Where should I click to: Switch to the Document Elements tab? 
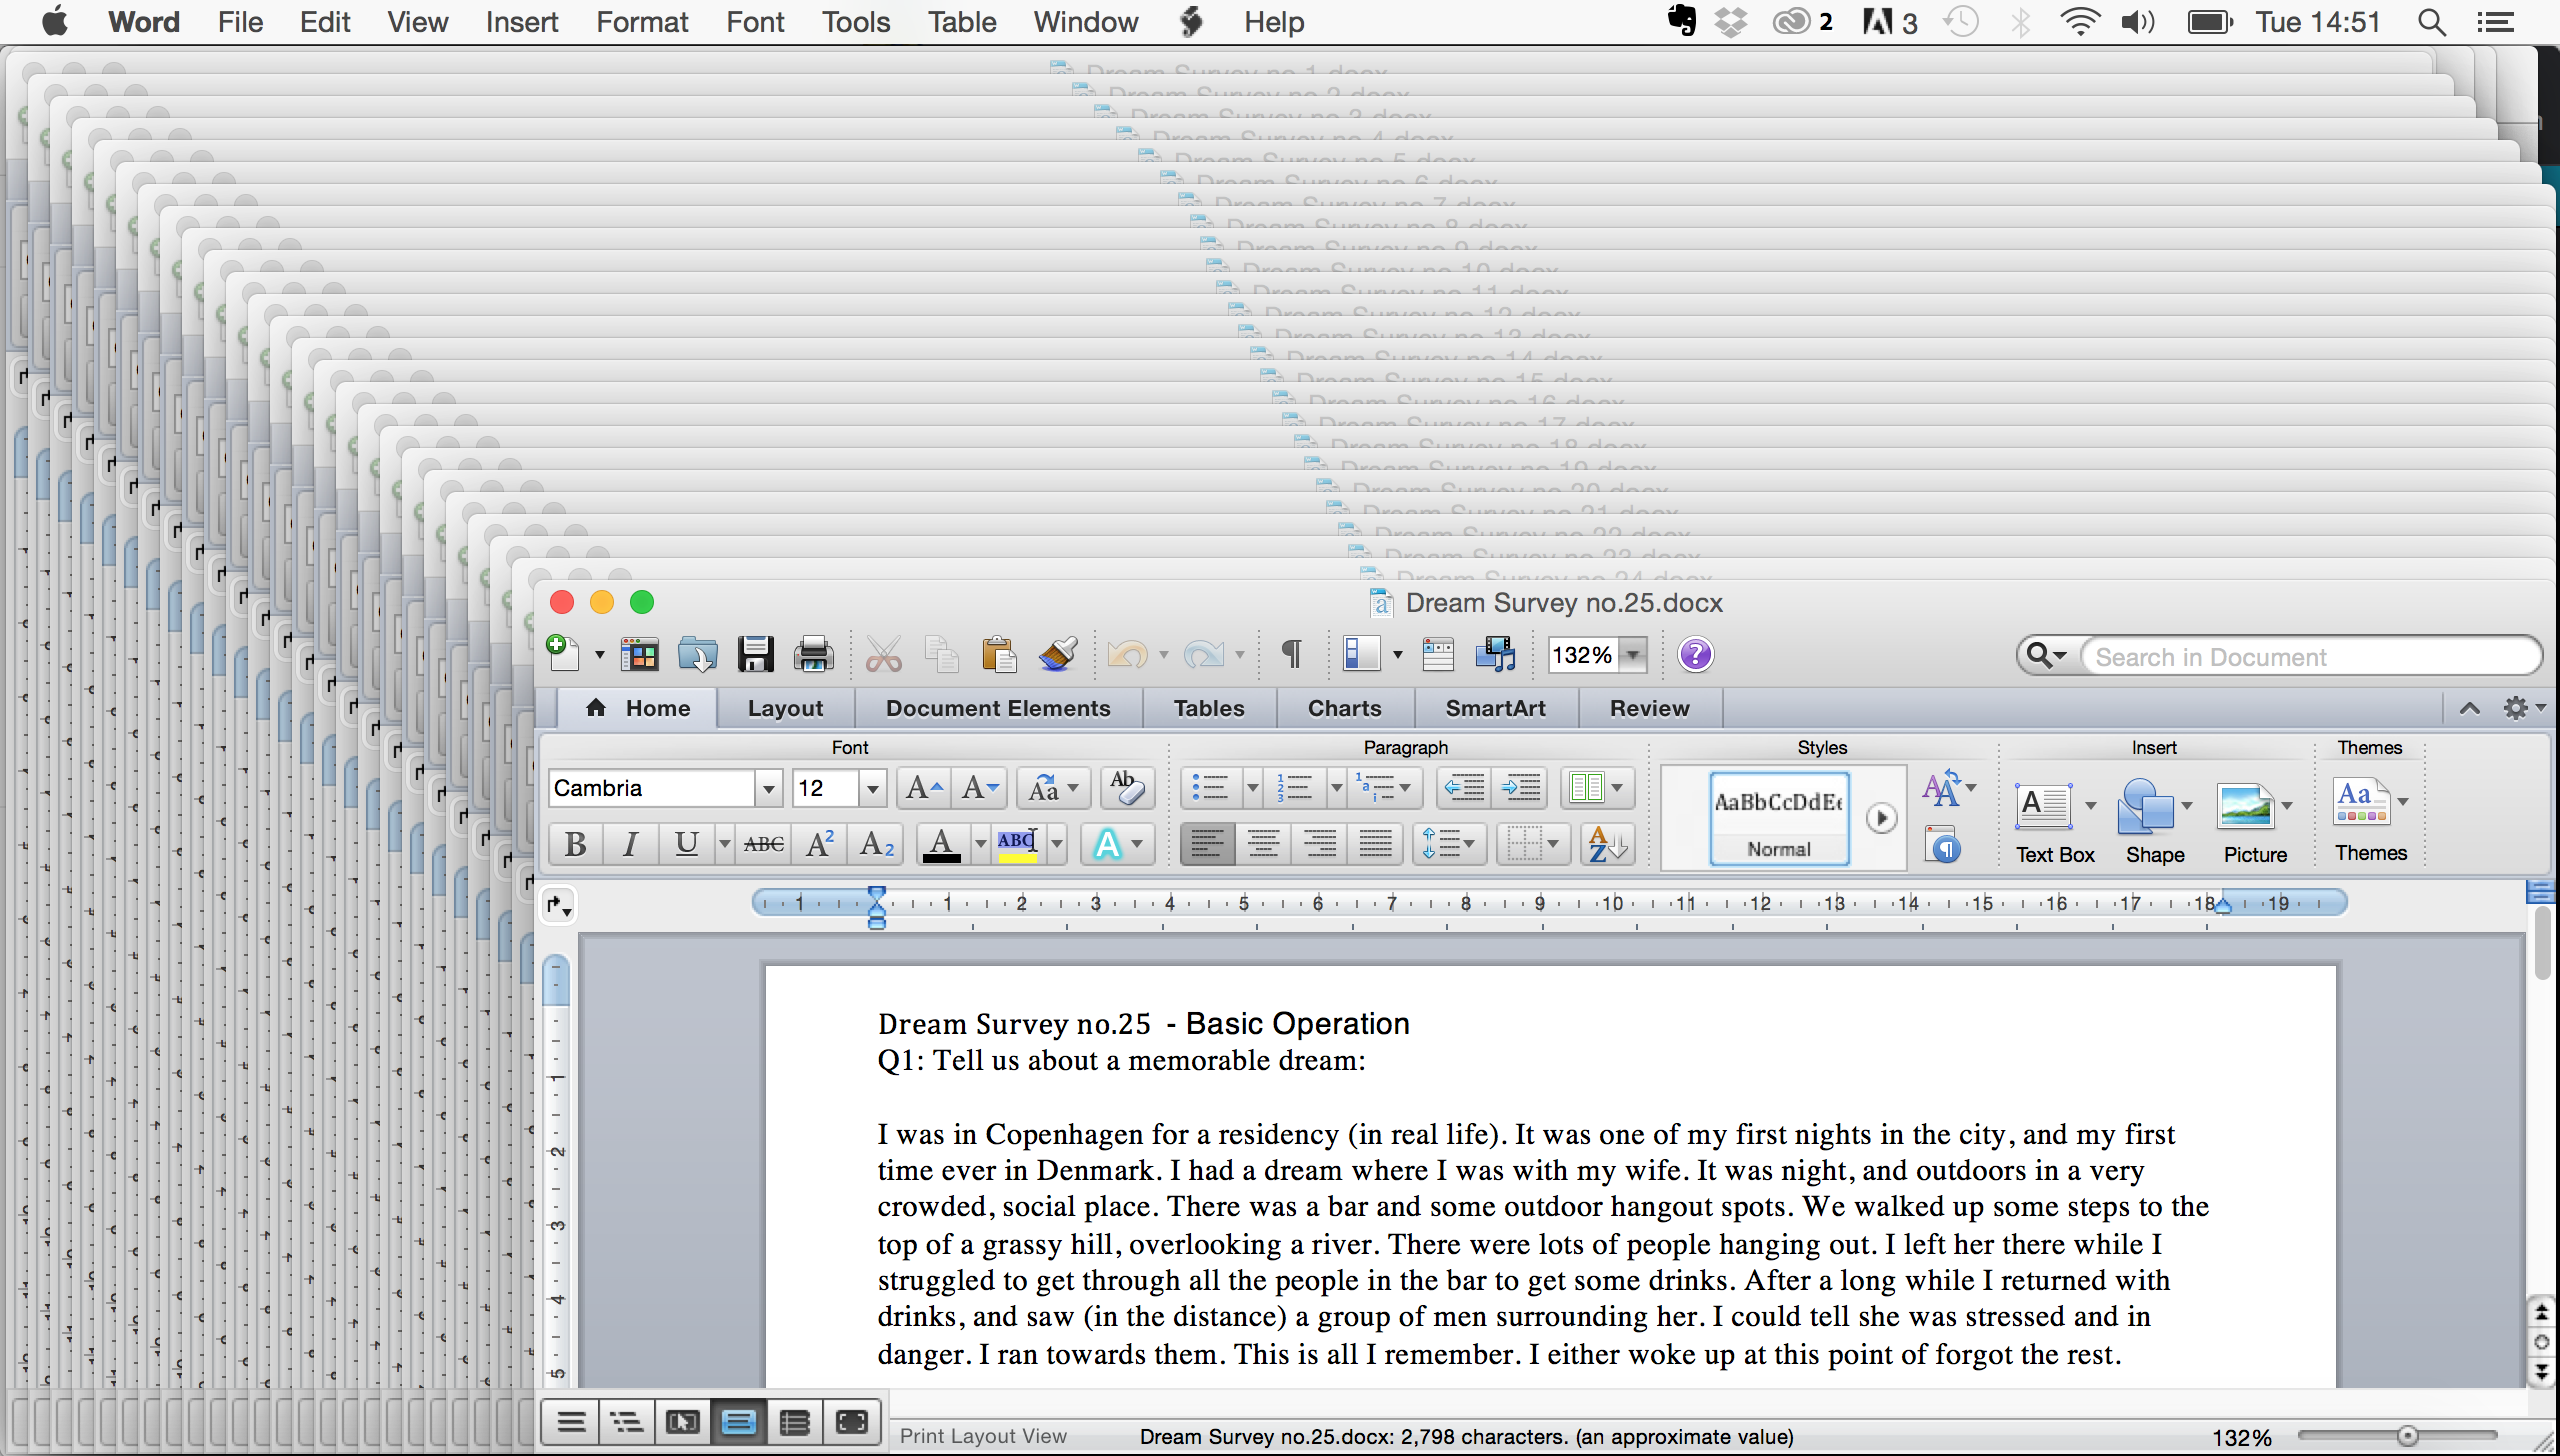click(997, 708)
